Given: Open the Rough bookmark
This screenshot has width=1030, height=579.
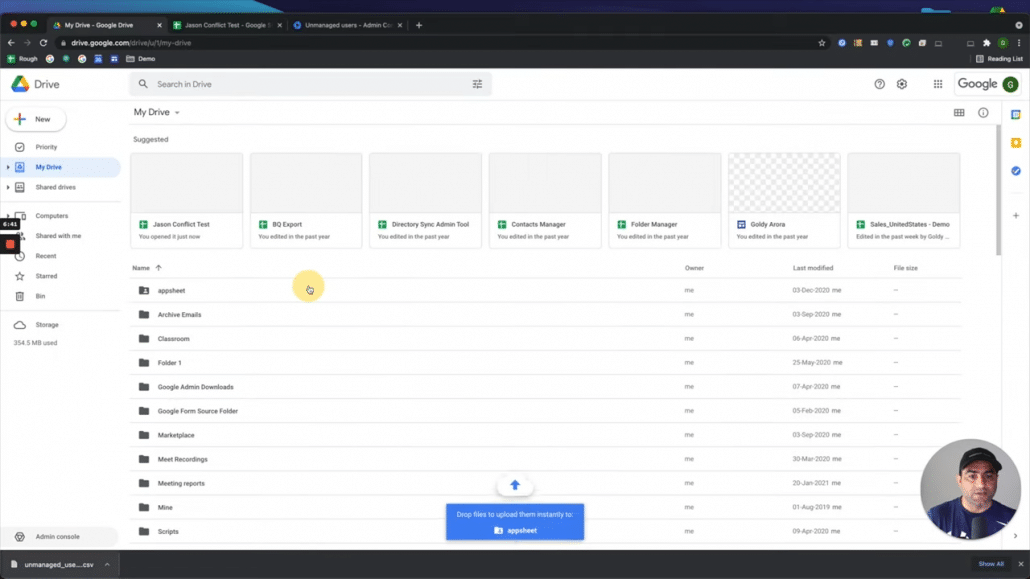Looking at the screenshot, I should click(22, 58).
